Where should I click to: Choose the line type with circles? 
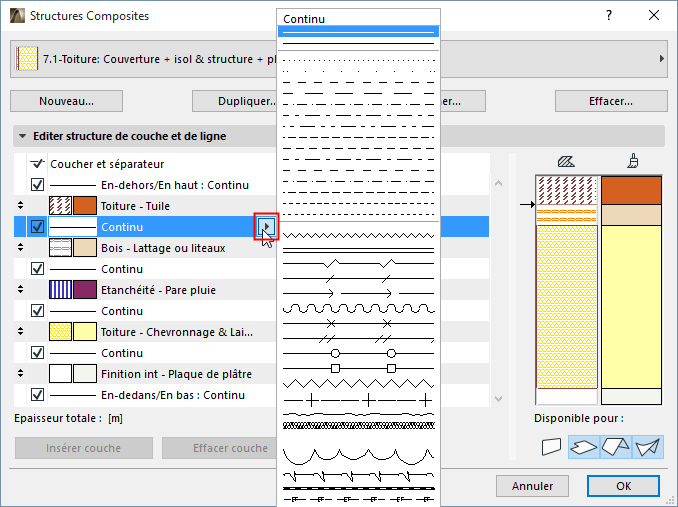coord(358,353)
